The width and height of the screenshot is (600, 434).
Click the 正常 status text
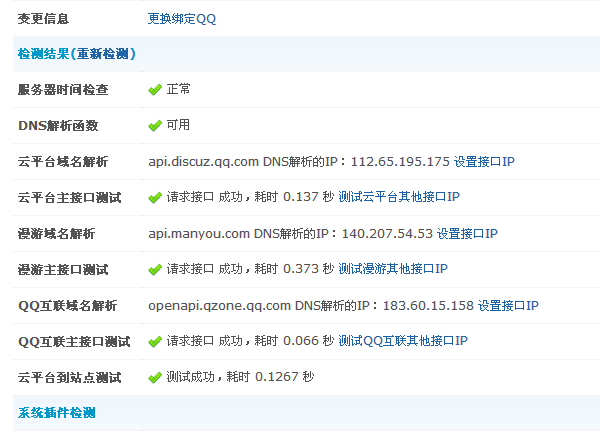point(178,89)
